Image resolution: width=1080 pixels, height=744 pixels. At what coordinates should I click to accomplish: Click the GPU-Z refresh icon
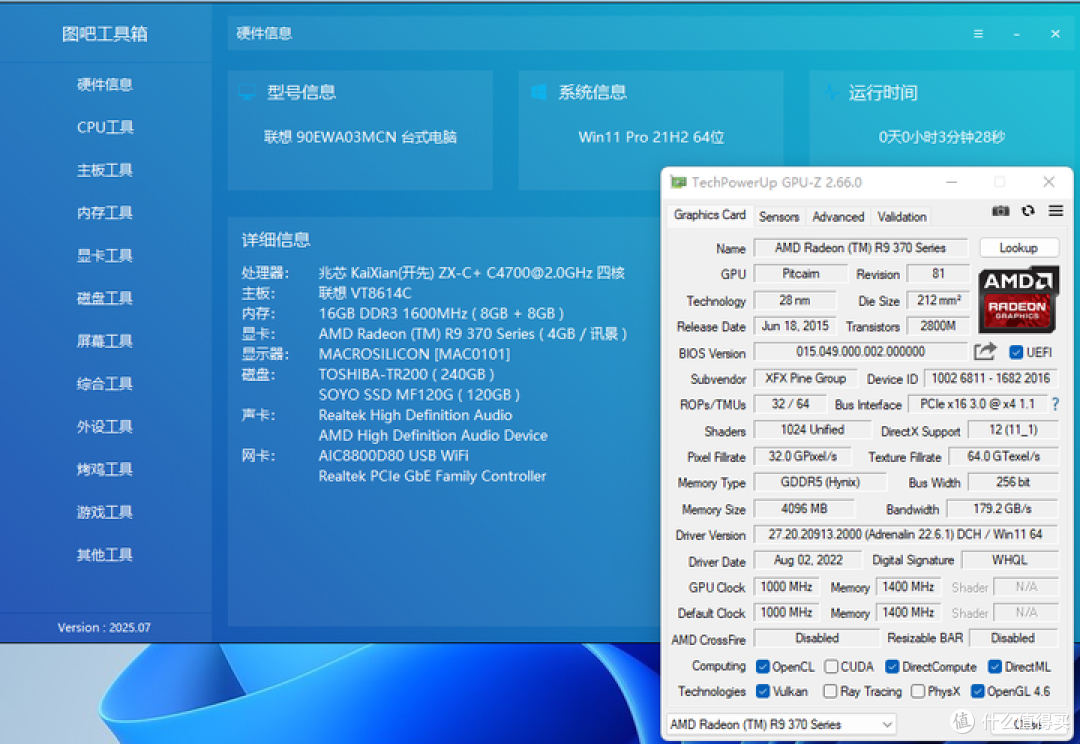pyautogui.click(x=1028, y=211)
